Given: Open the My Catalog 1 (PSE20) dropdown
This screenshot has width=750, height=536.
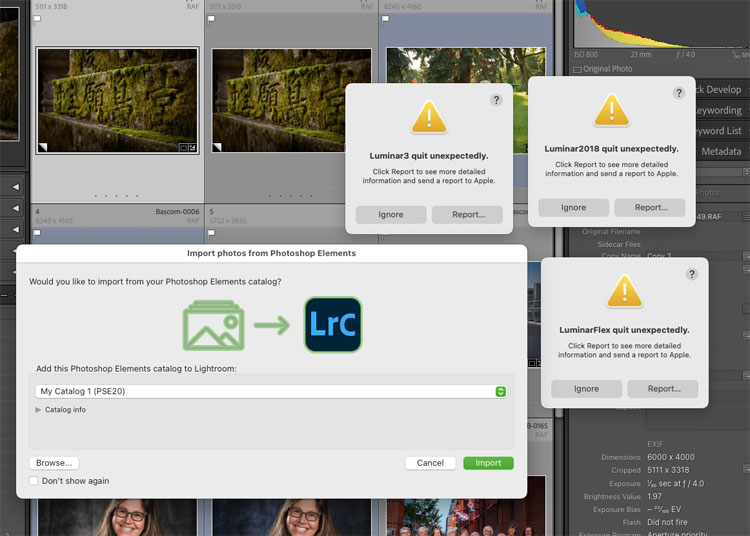Looking at the screenshot, I should 271,392.
